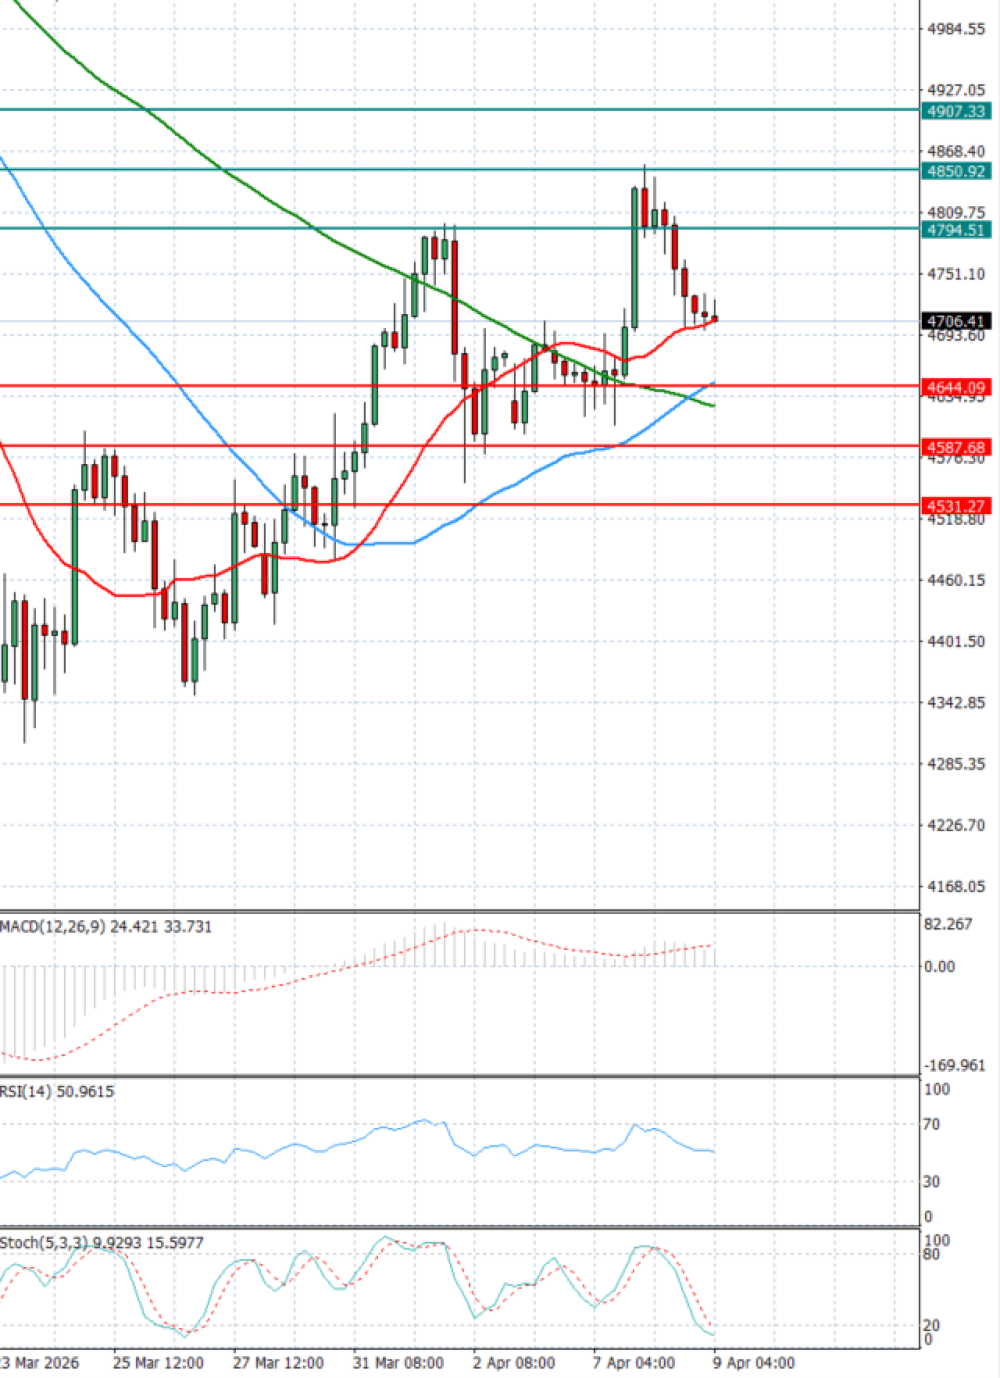Click the MACD(12,26,9) indicator title

tap(106, 927)
